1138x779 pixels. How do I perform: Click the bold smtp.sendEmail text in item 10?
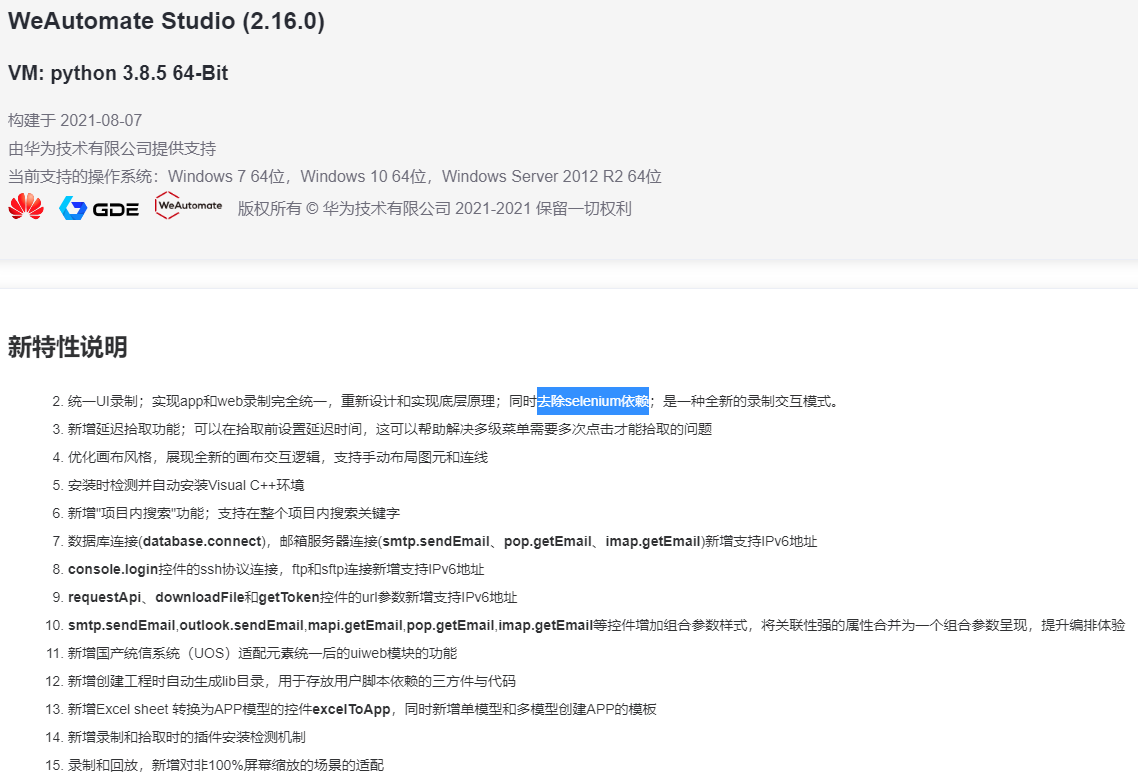(121, 625)
